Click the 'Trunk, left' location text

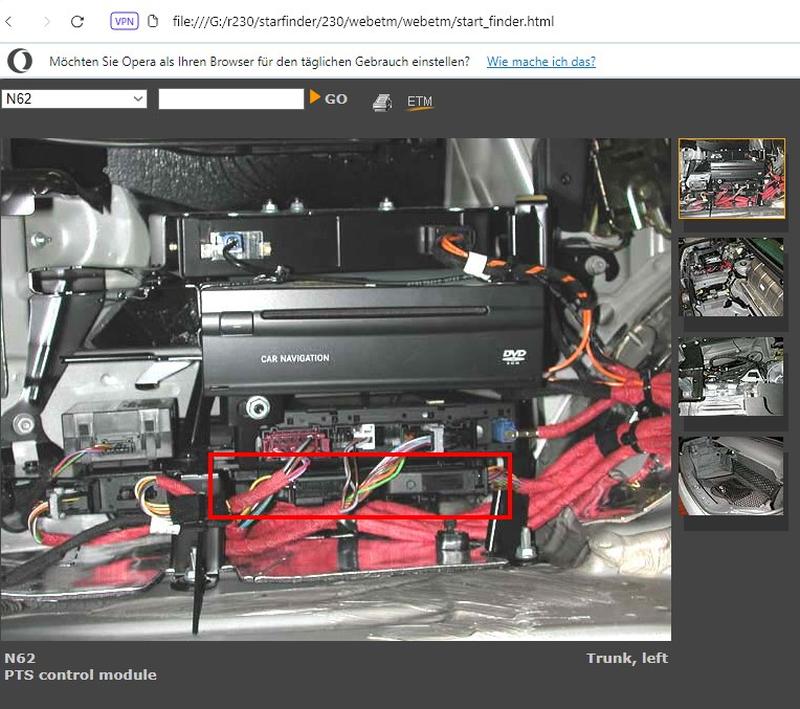coord(627,659)
